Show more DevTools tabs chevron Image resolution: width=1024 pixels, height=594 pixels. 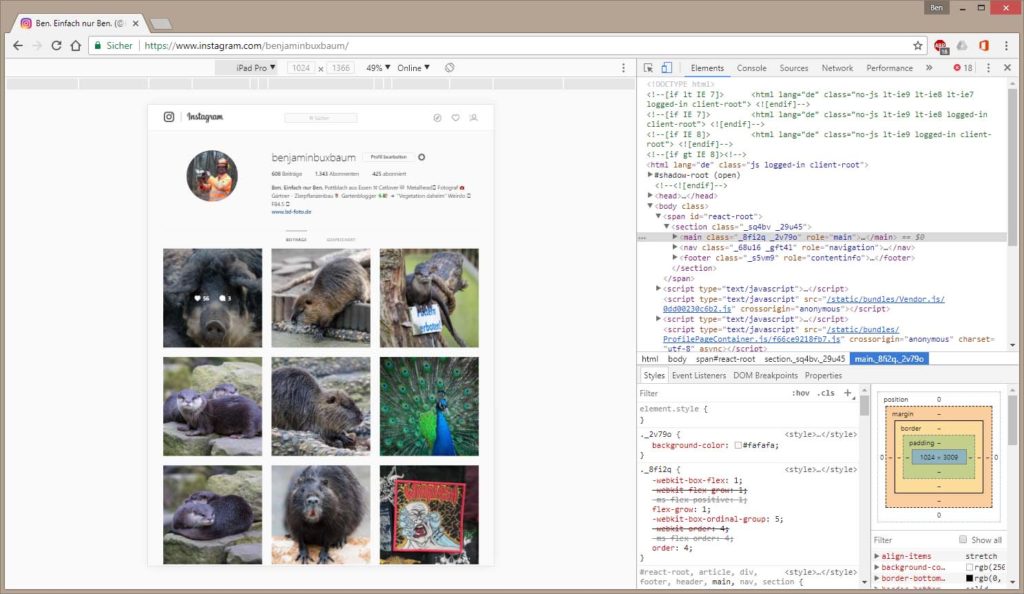pyautogui.click(x=929, y=68)
